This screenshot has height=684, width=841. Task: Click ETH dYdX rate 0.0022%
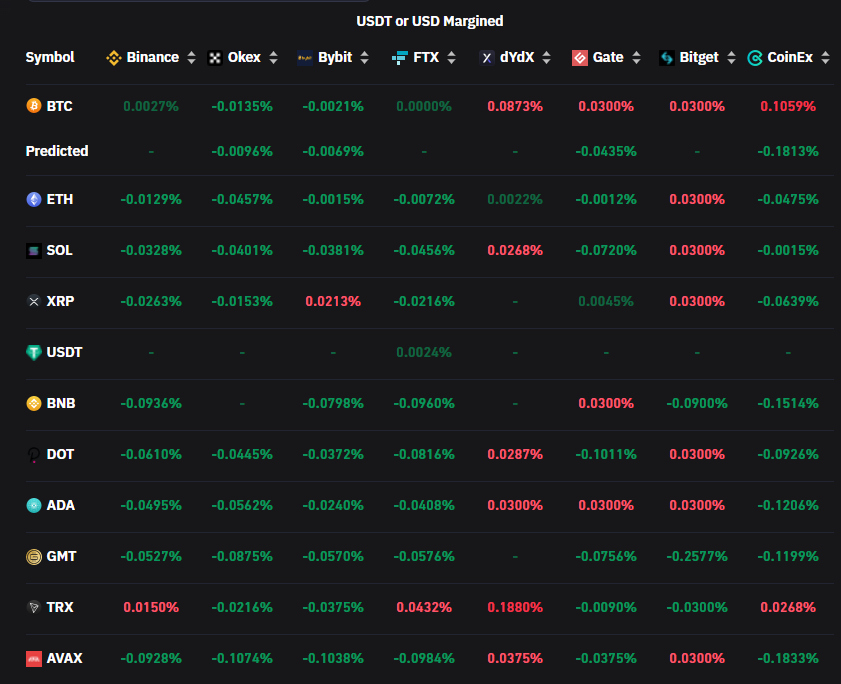pyautogui.click(x=515, y=200)
